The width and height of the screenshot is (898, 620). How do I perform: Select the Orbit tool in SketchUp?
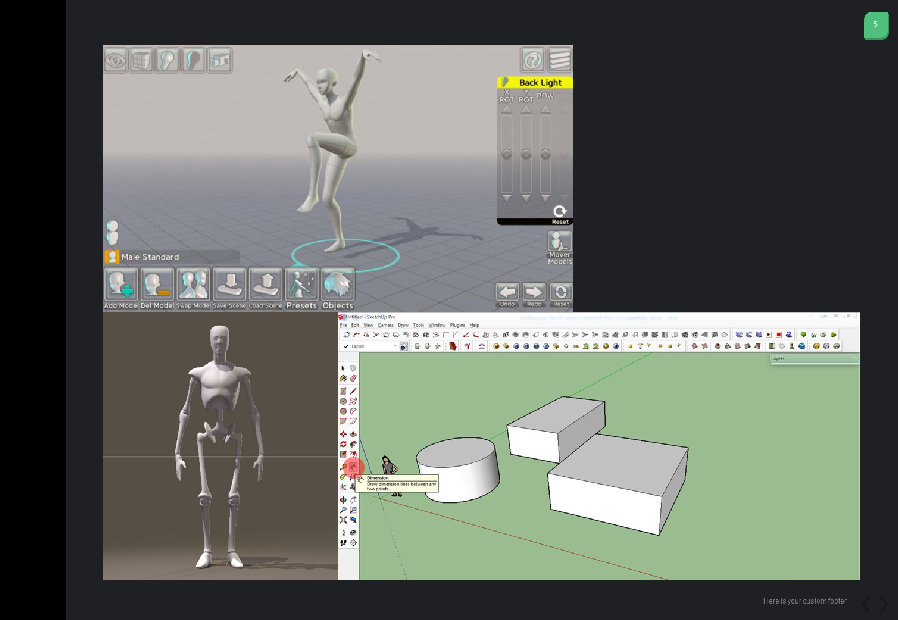click(343, 500)
